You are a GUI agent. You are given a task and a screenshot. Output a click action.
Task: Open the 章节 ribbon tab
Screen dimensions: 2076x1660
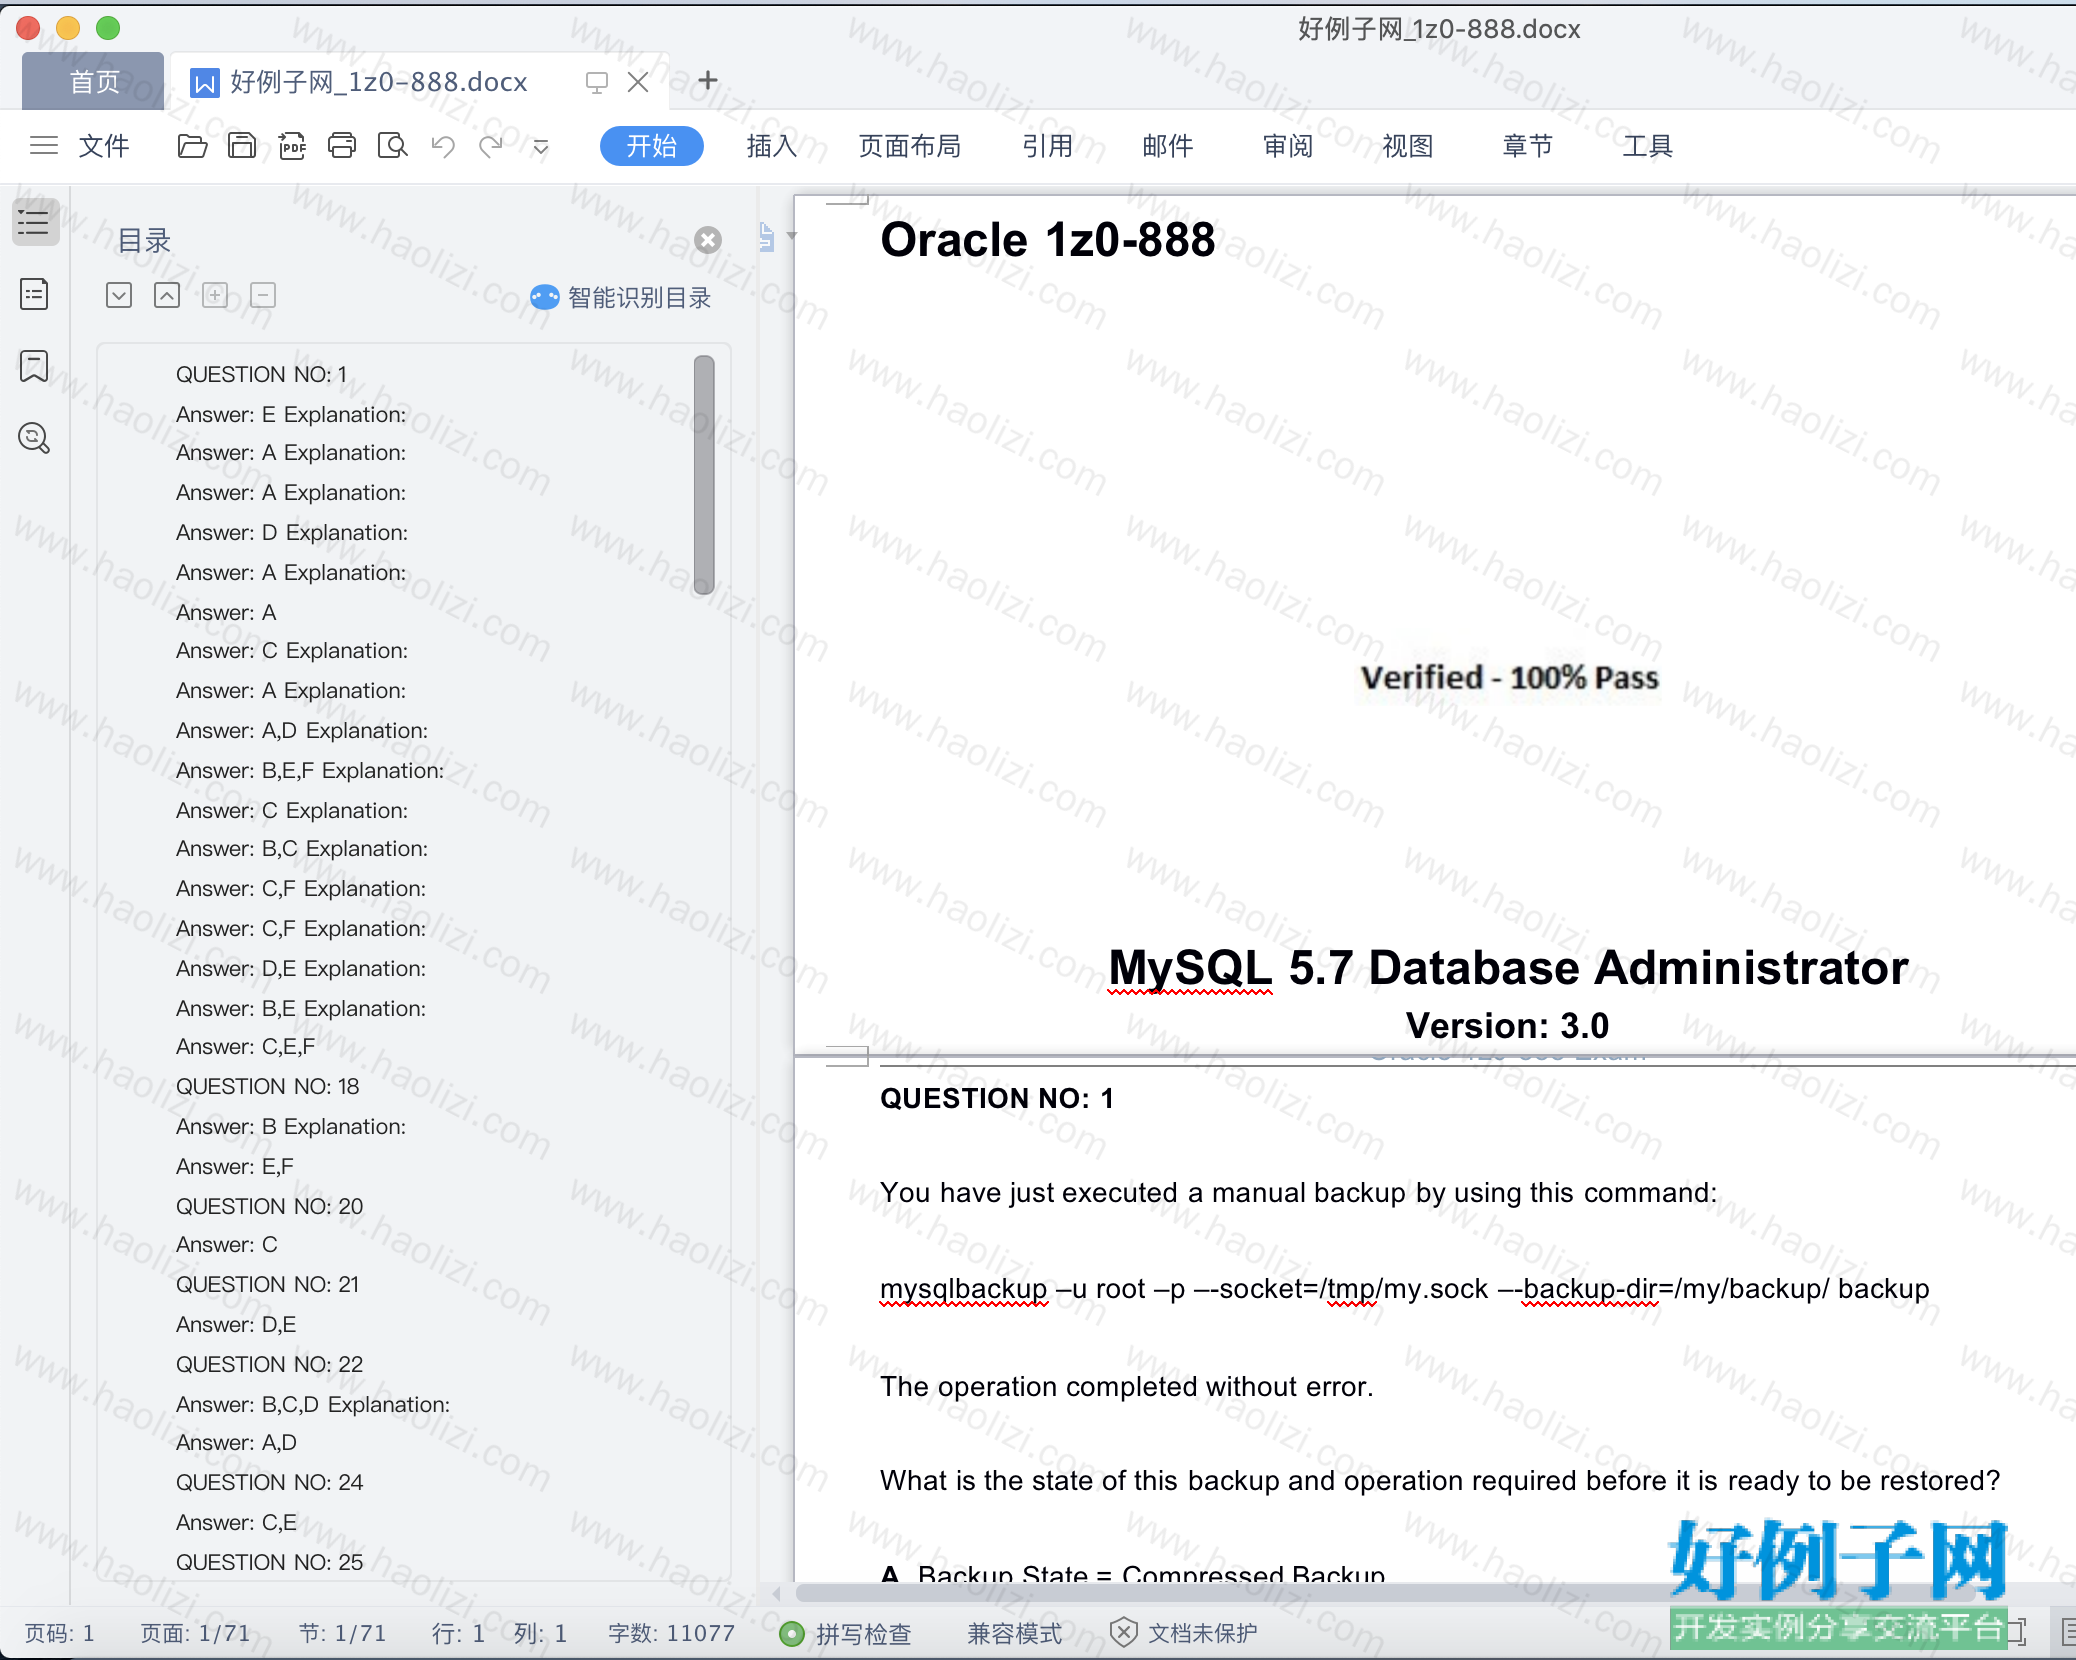click(1528, 146)
